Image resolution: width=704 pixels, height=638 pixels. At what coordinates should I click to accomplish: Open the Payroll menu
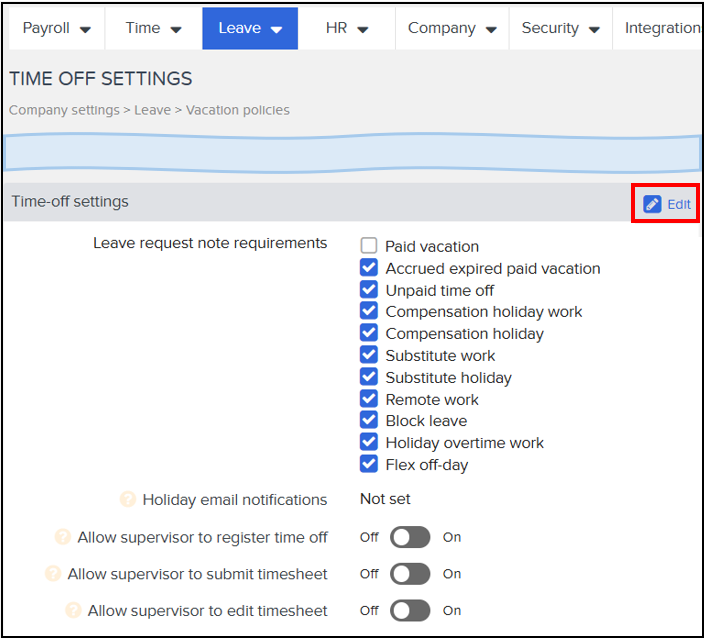click(57, 28)
